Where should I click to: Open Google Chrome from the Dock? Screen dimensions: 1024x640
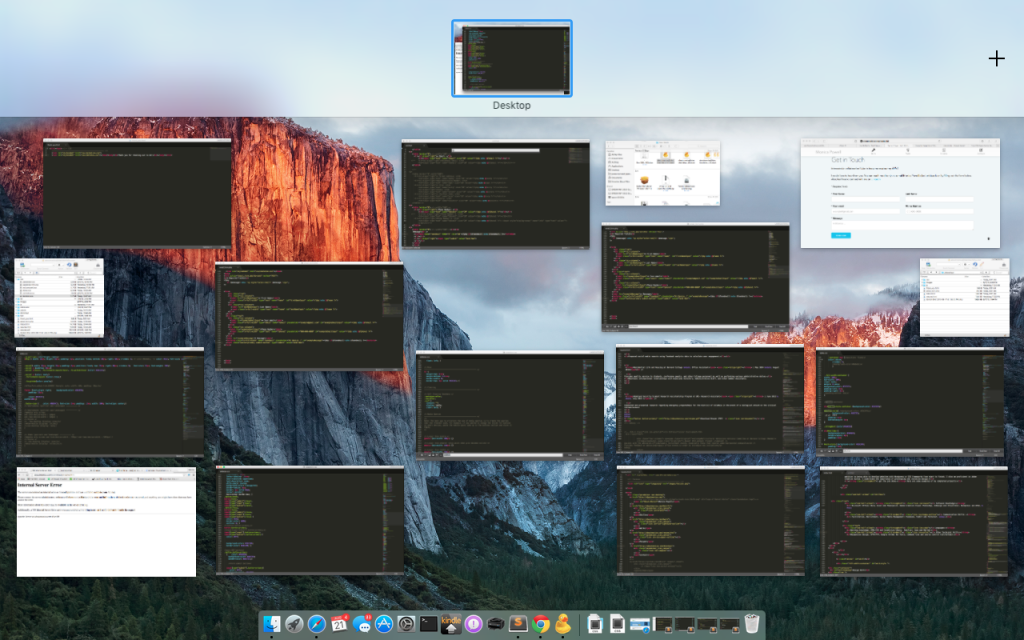[541, 625]
